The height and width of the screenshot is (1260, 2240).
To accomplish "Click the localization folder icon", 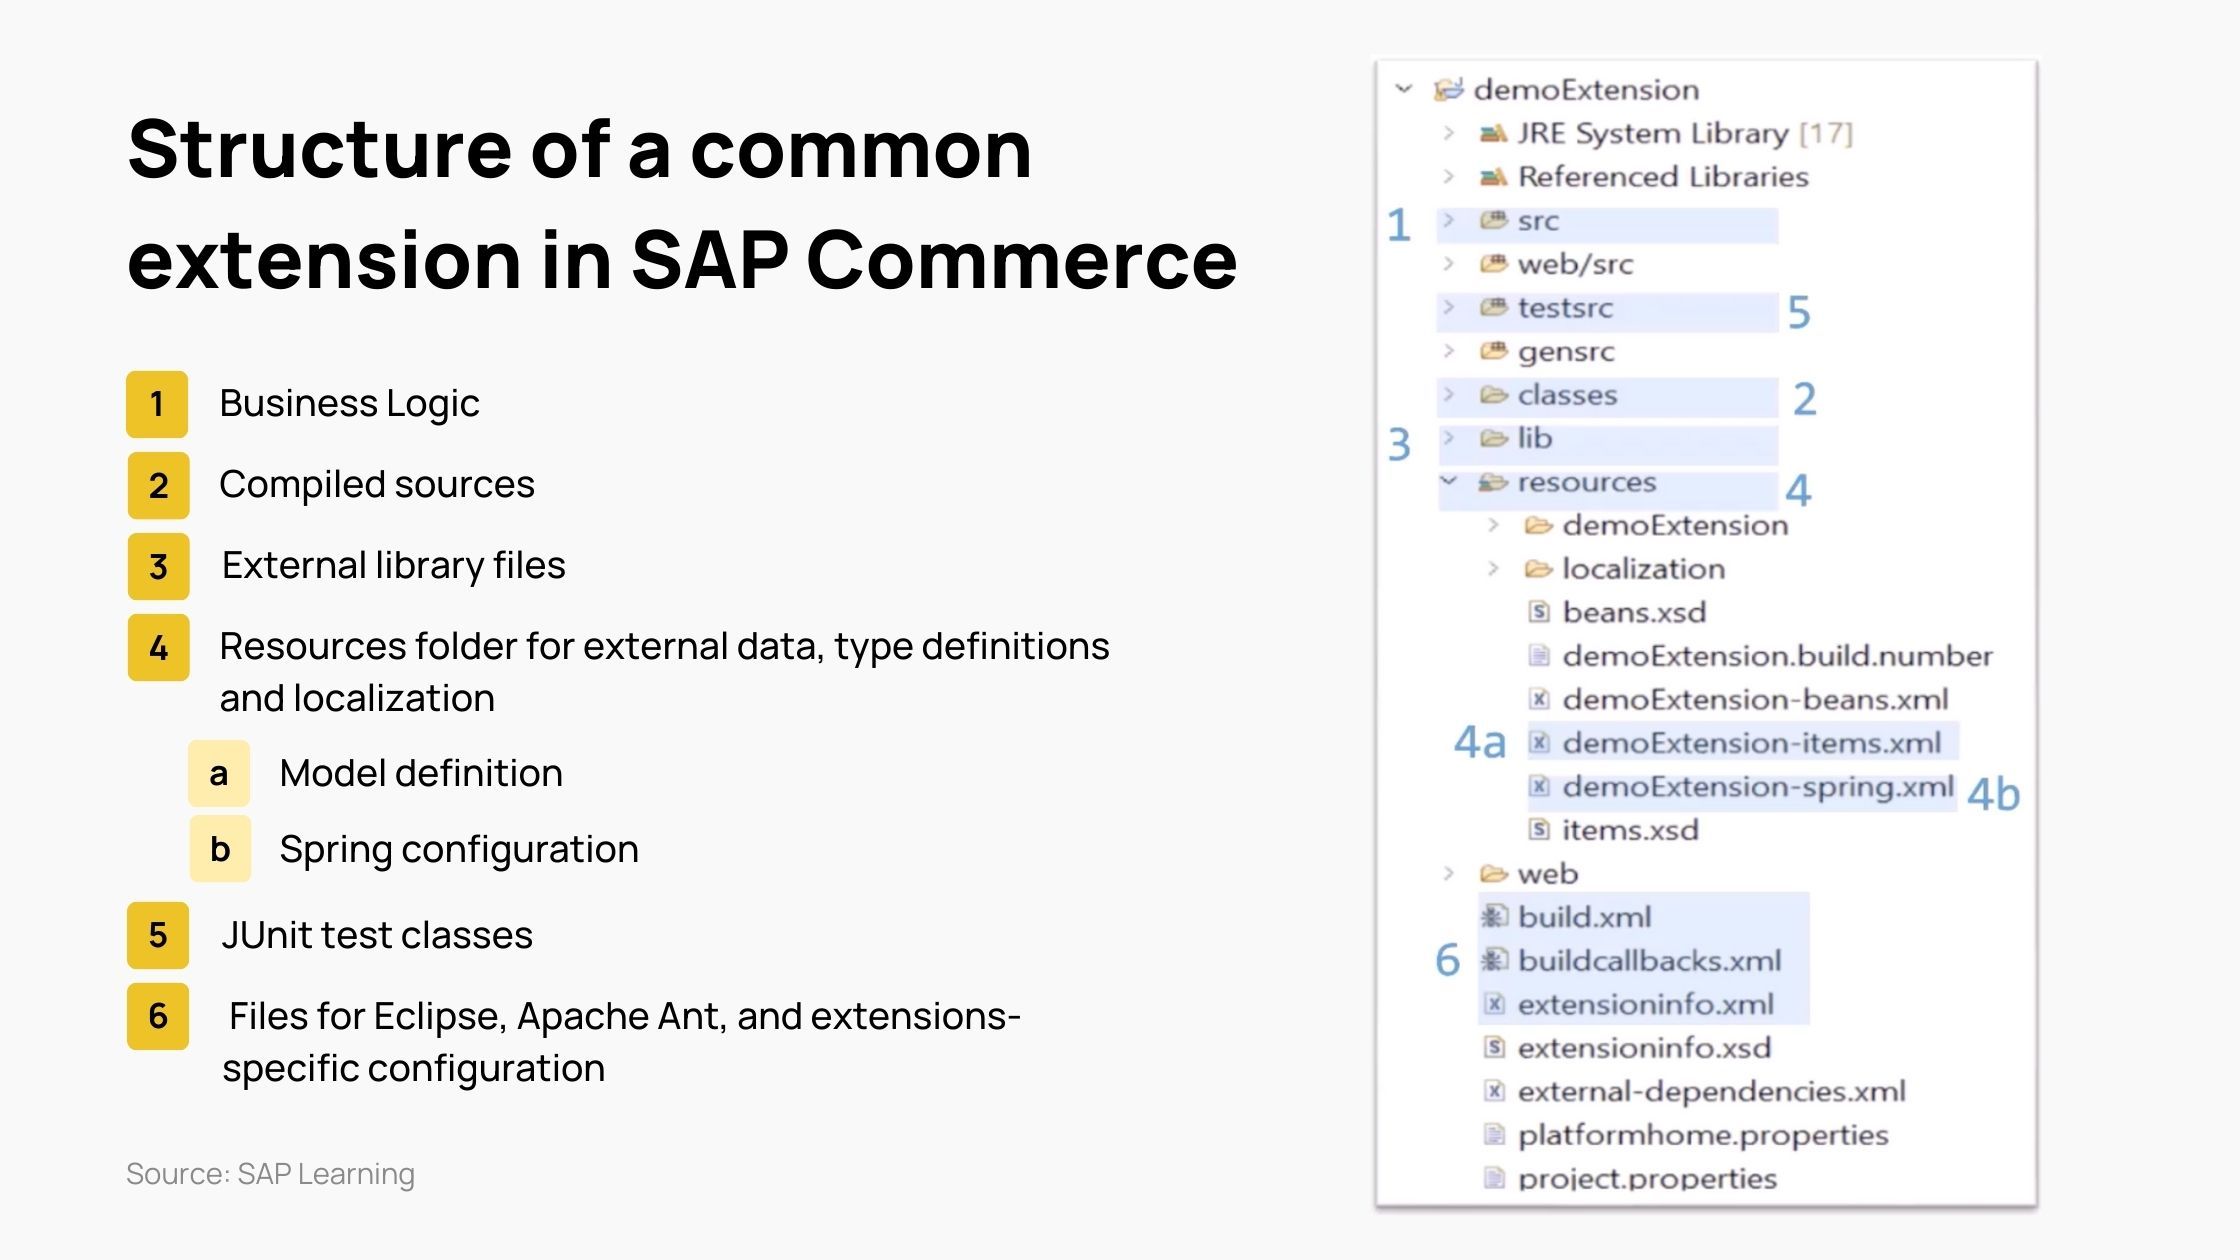I will pyautogui.click(x=1538, y=569).
